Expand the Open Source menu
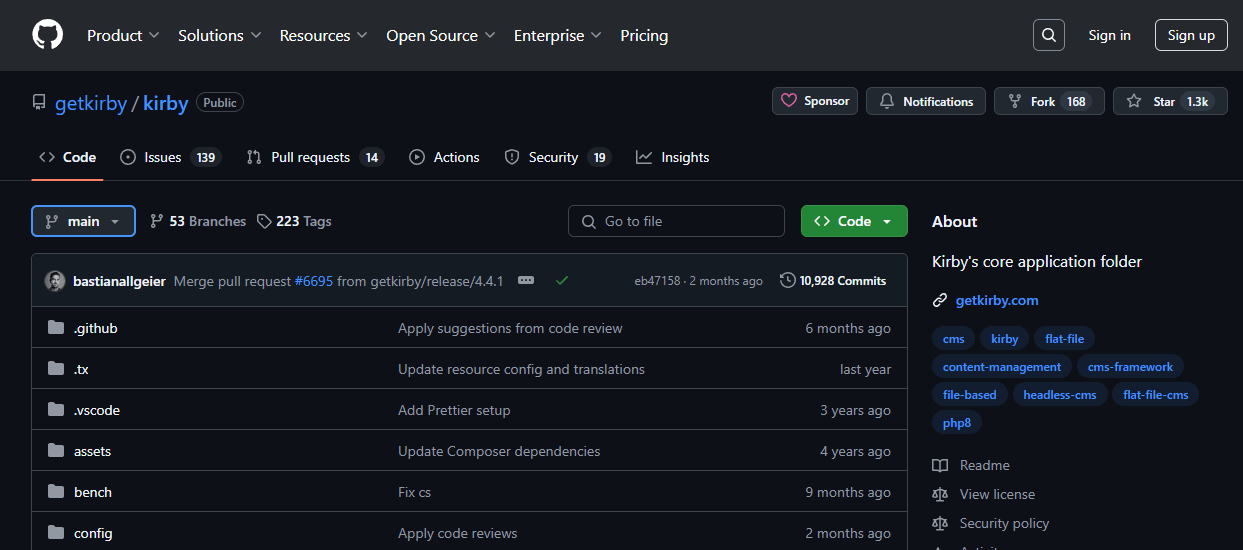Viewport: 1243px width, 550px height. pyautogui.click(x=441, y=35)
